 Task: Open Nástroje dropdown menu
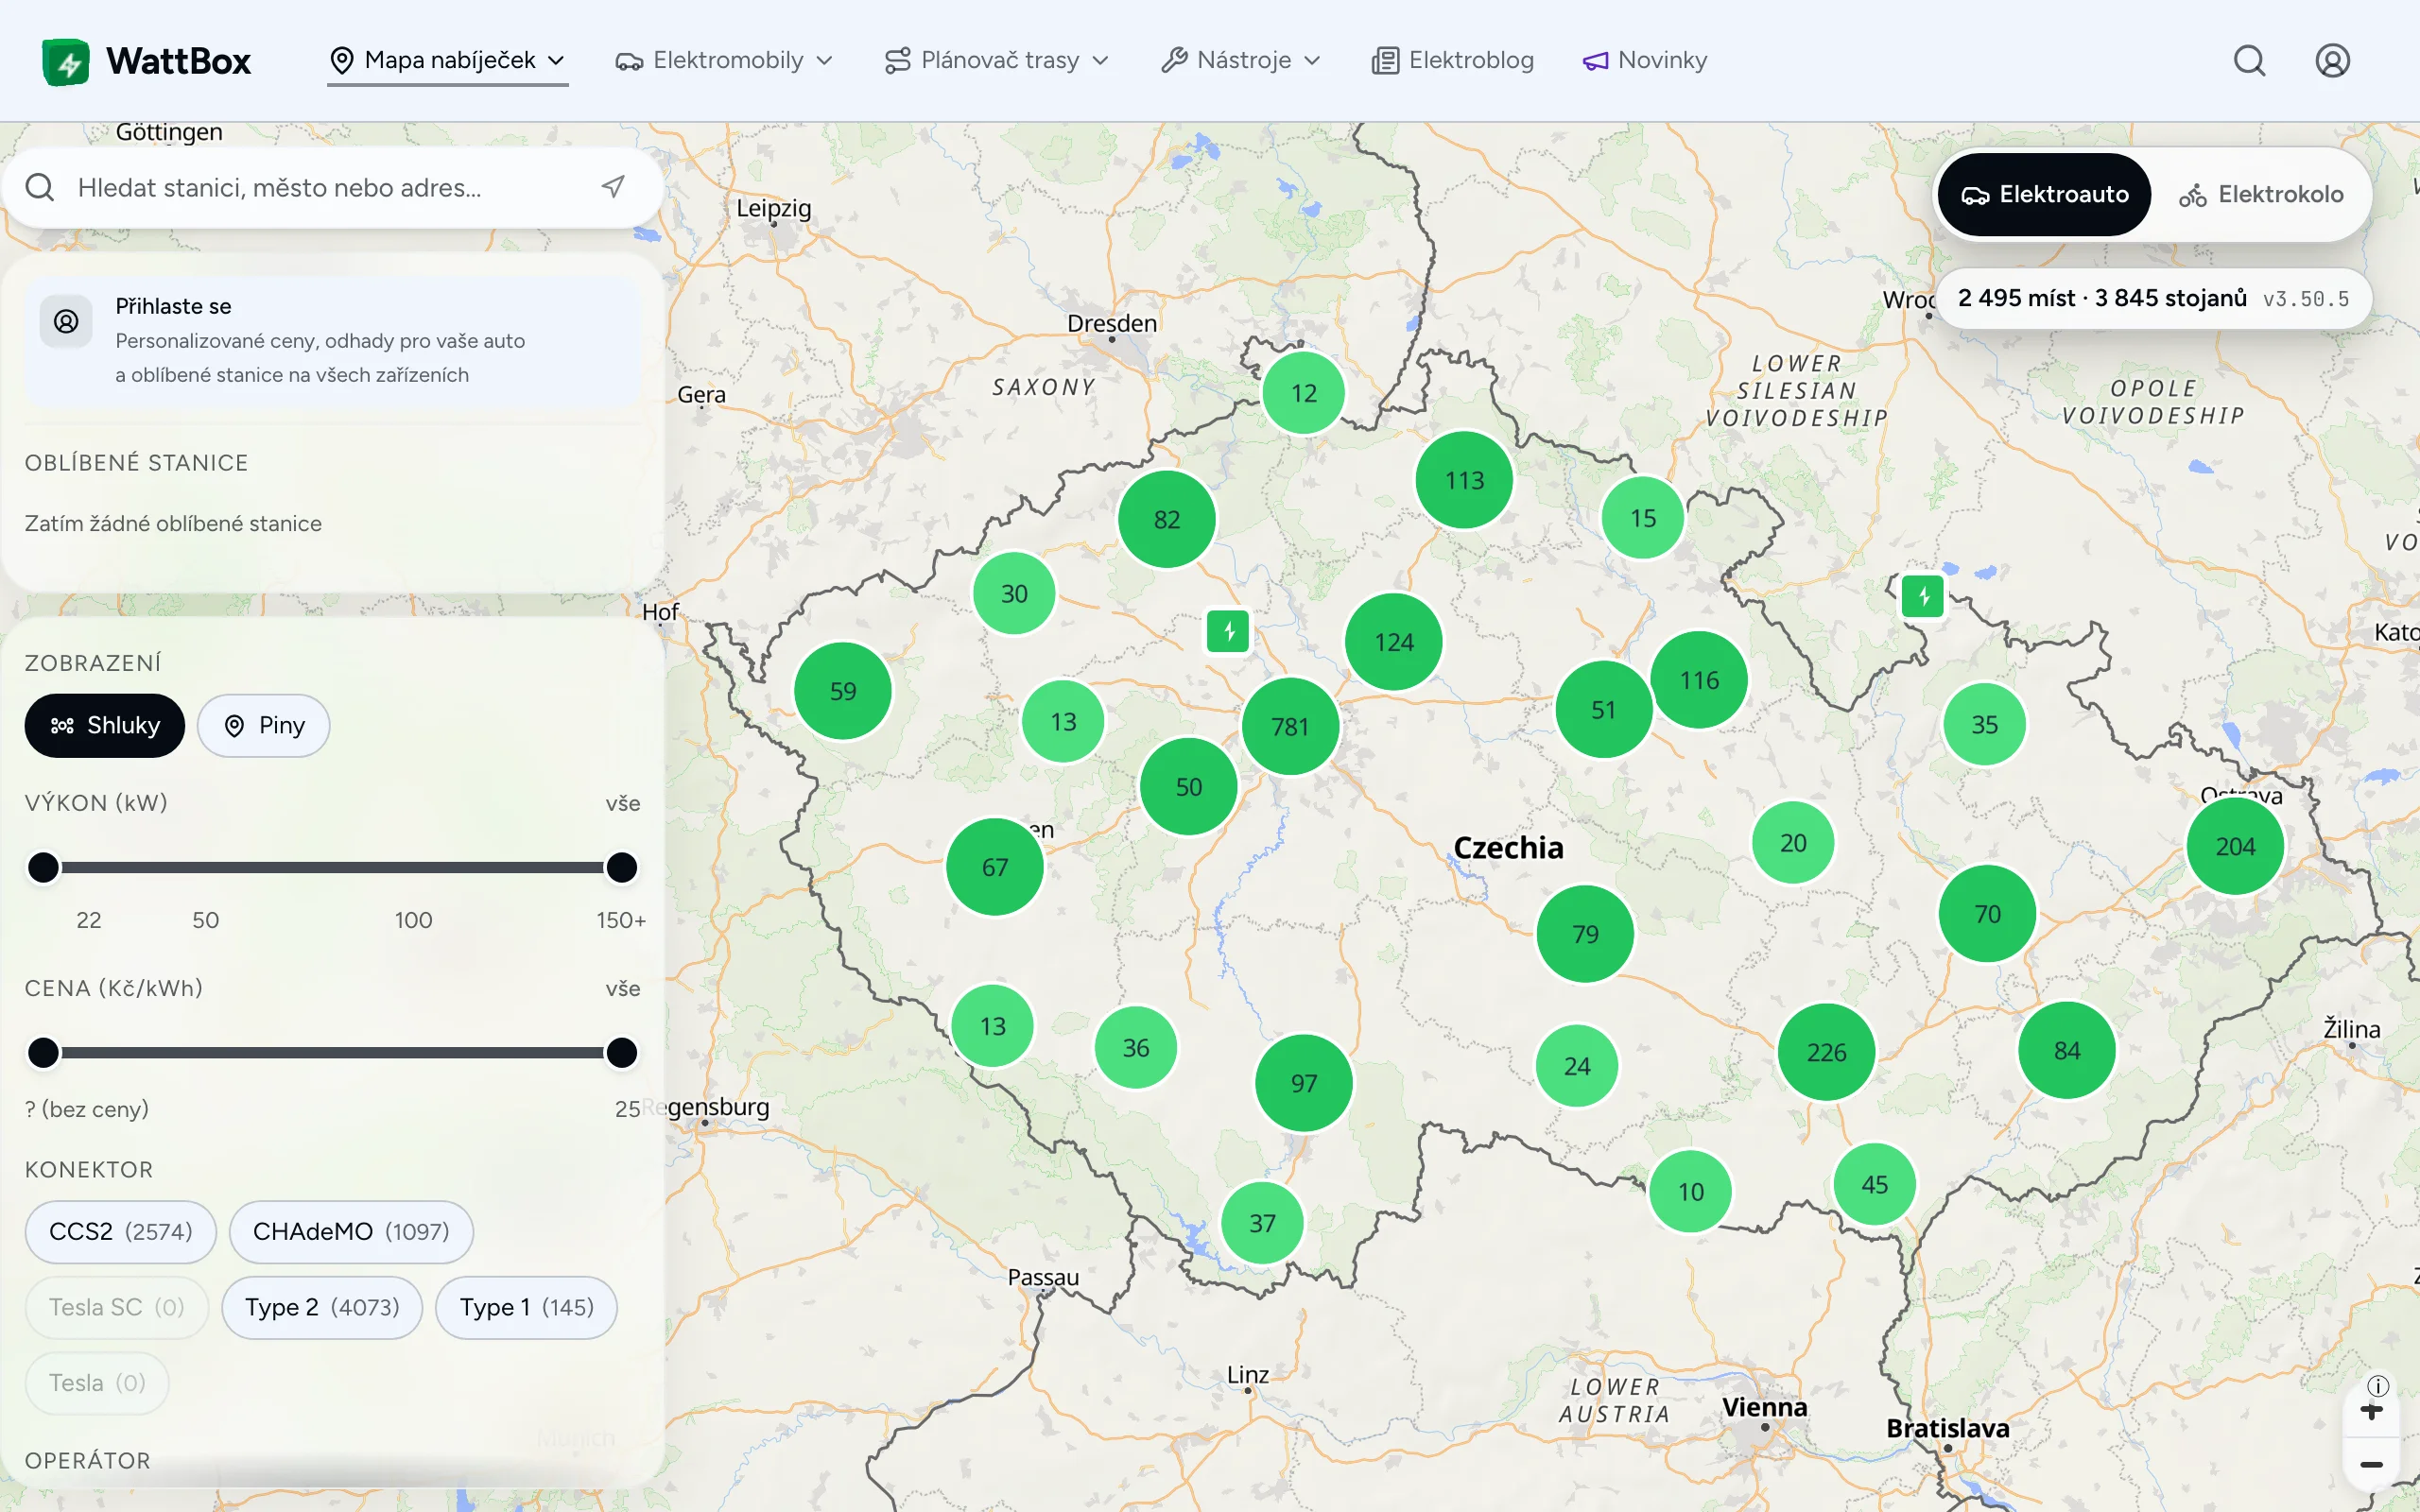(1241, 60)
